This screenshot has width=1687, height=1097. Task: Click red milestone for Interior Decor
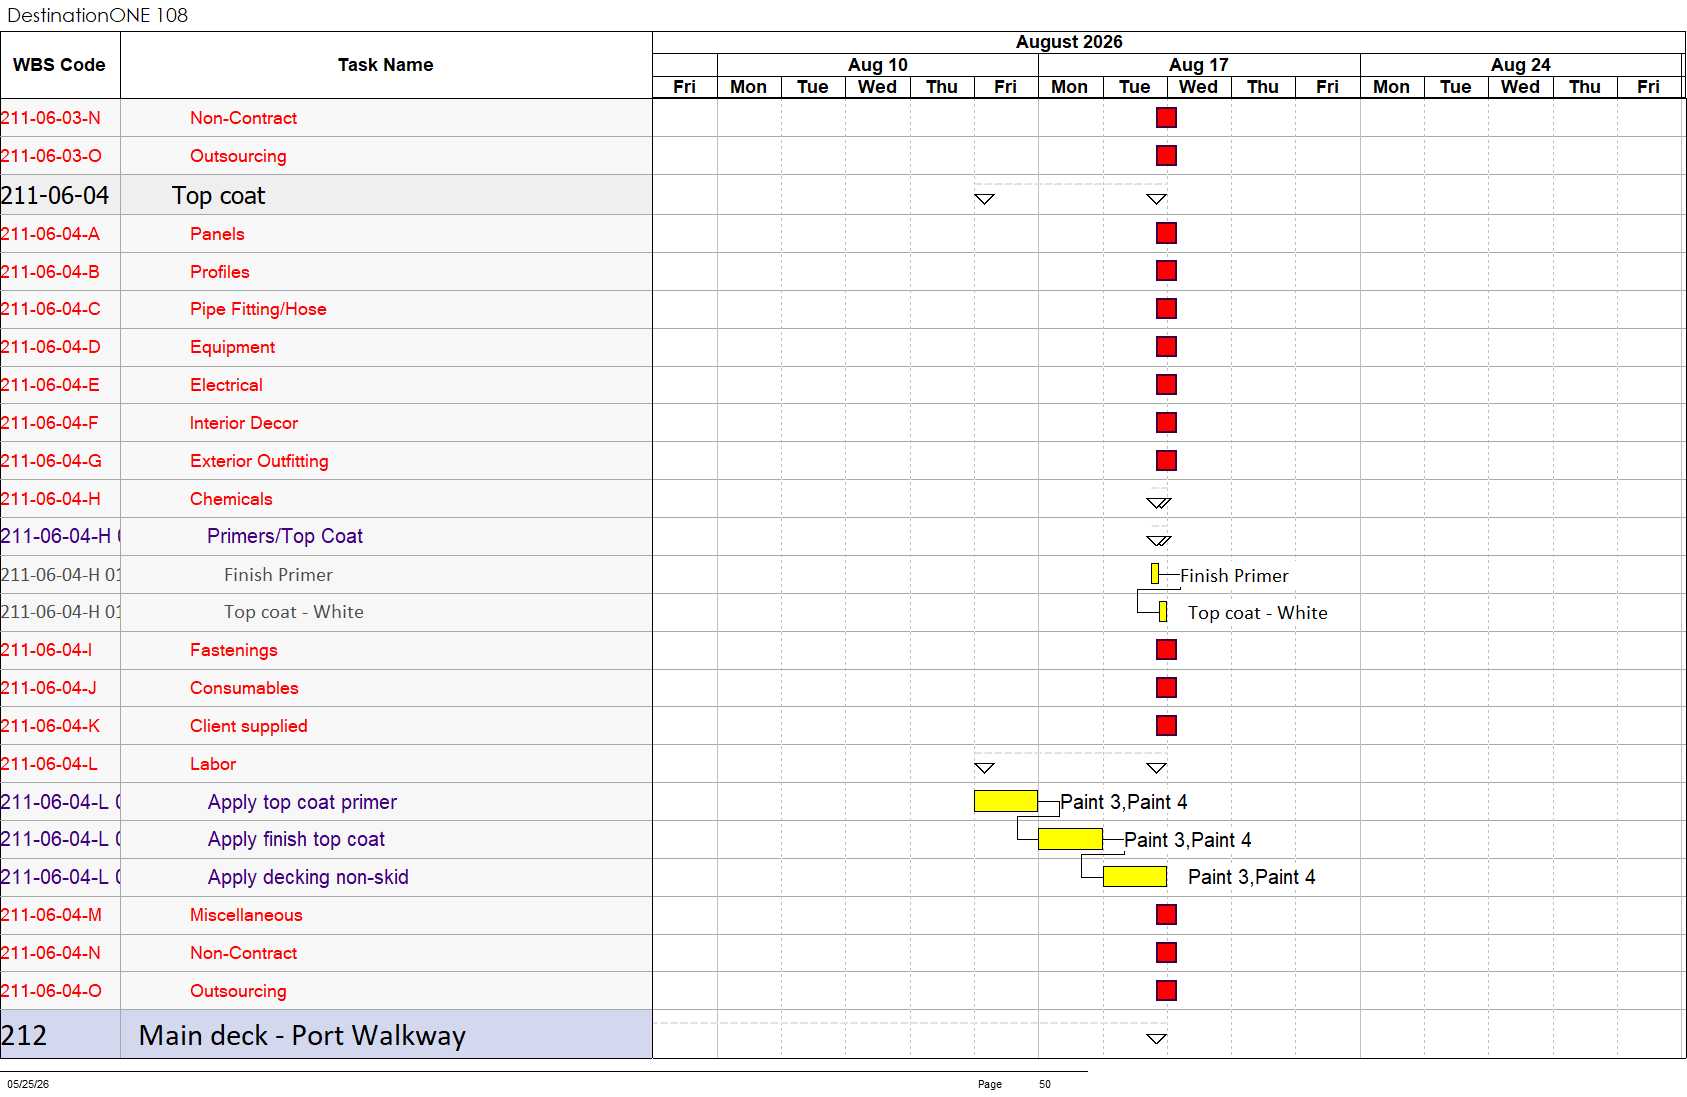tap(1166, 423)
